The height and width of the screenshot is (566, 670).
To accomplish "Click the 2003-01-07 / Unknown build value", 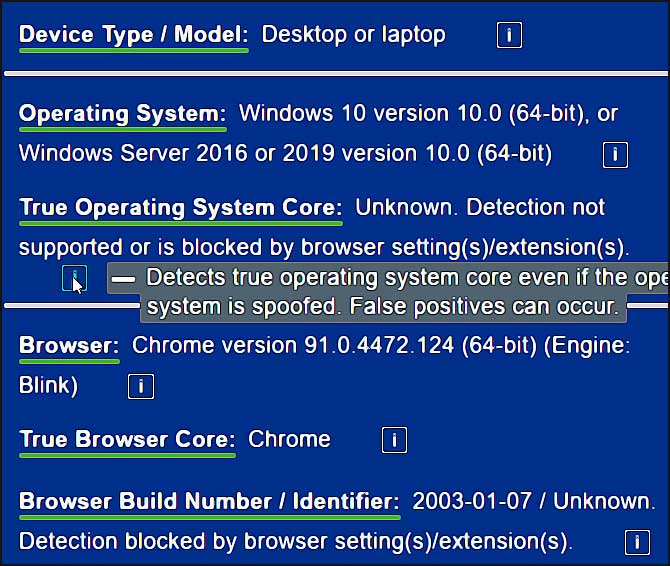I will tap(533, 501).
